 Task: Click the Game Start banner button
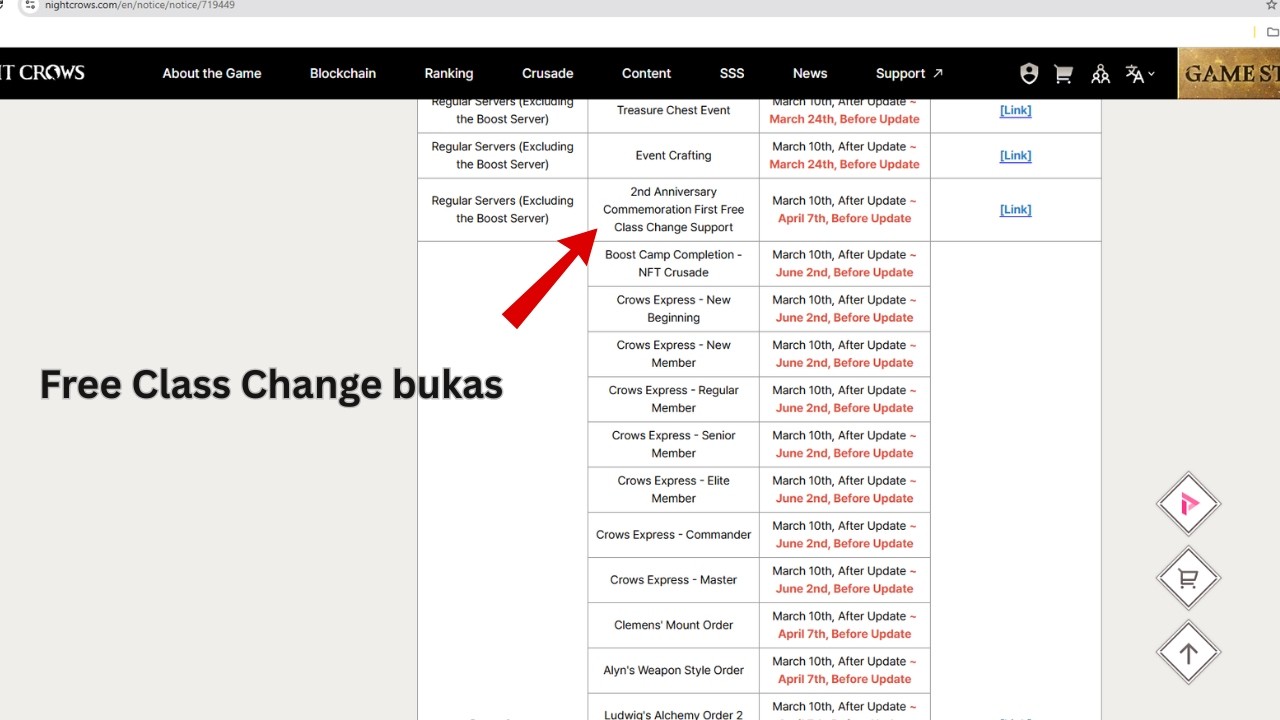pos(1229,73)
